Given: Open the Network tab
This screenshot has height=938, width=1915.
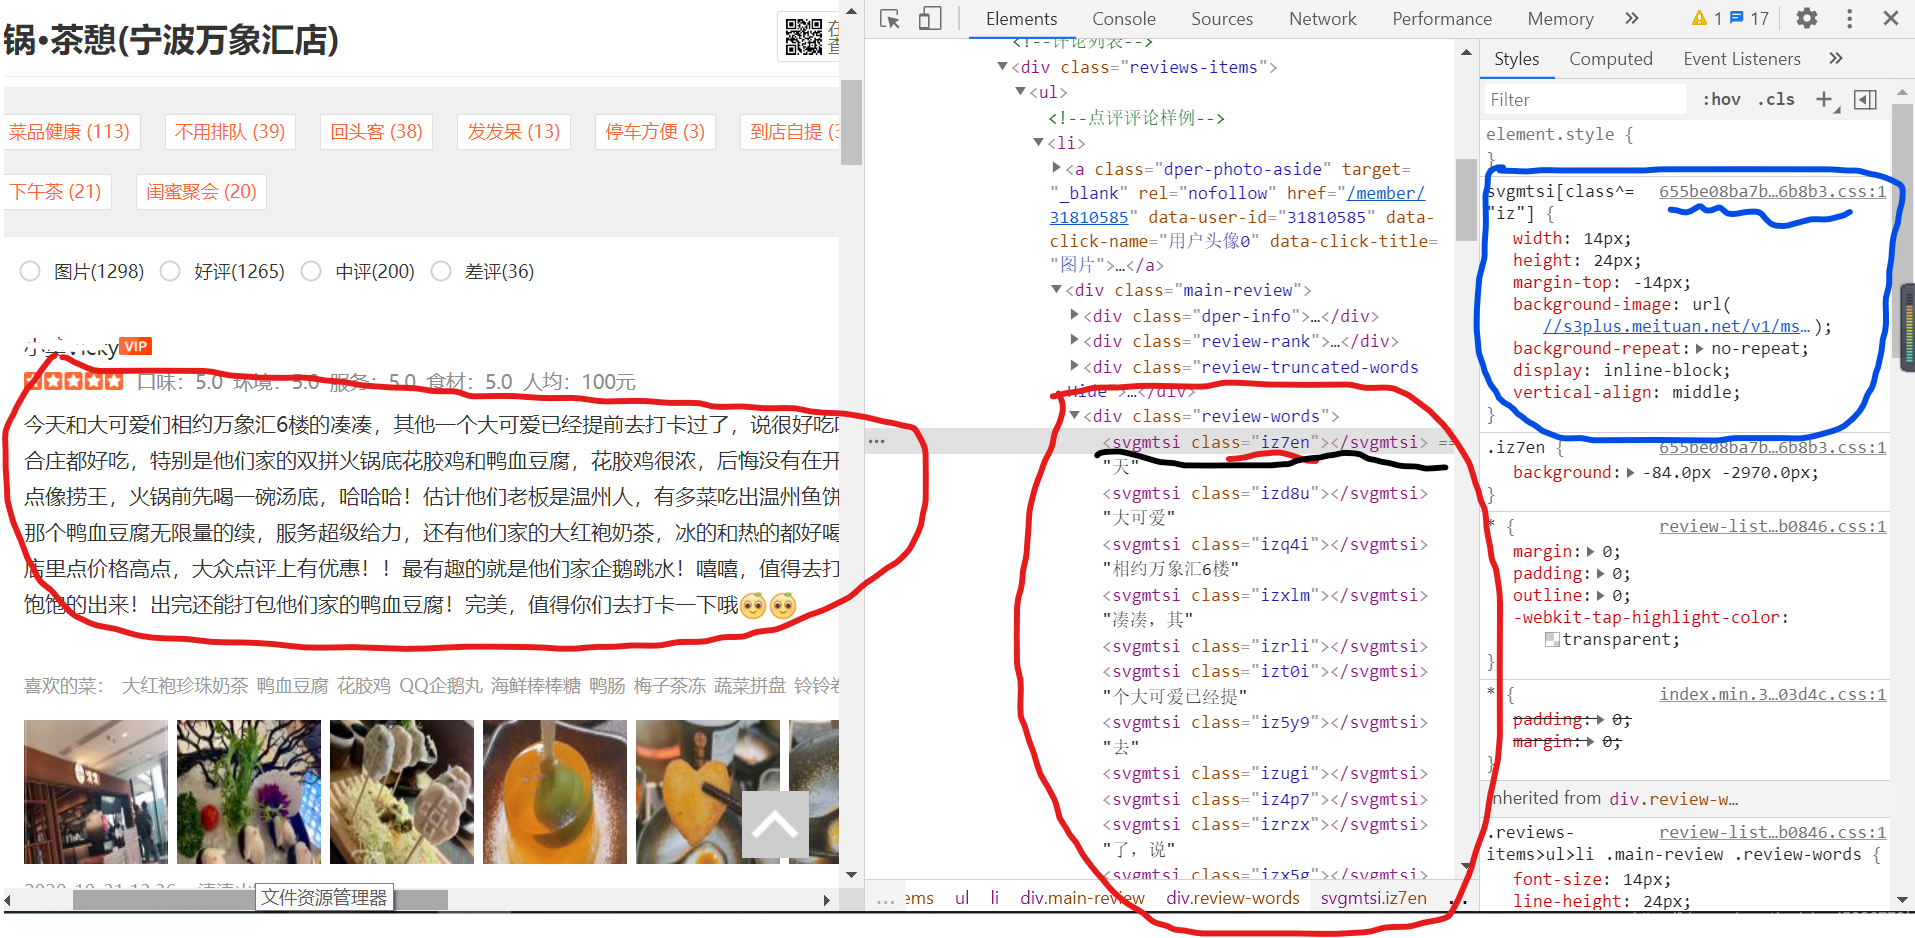Looking at the screenshot, I should (1322, 18).
